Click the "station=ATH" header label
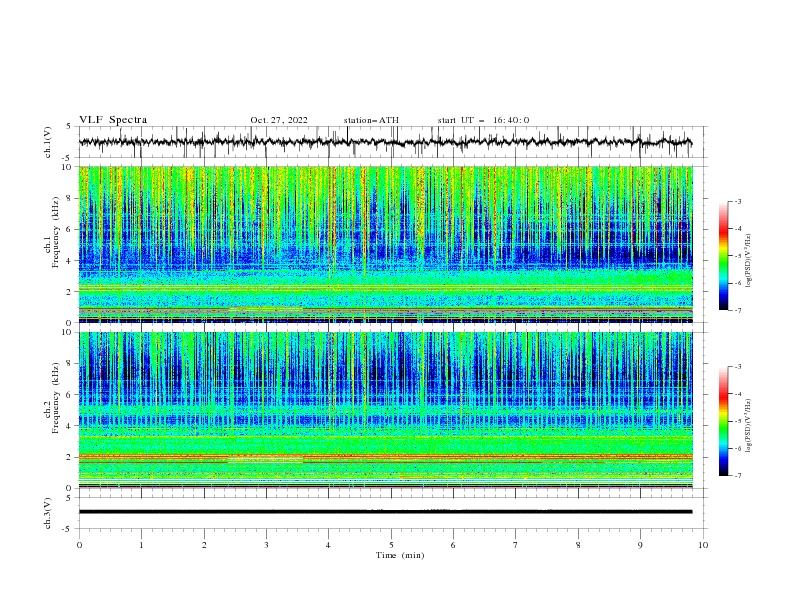This screenshot has height=612, width=792. tap(371, 120)
